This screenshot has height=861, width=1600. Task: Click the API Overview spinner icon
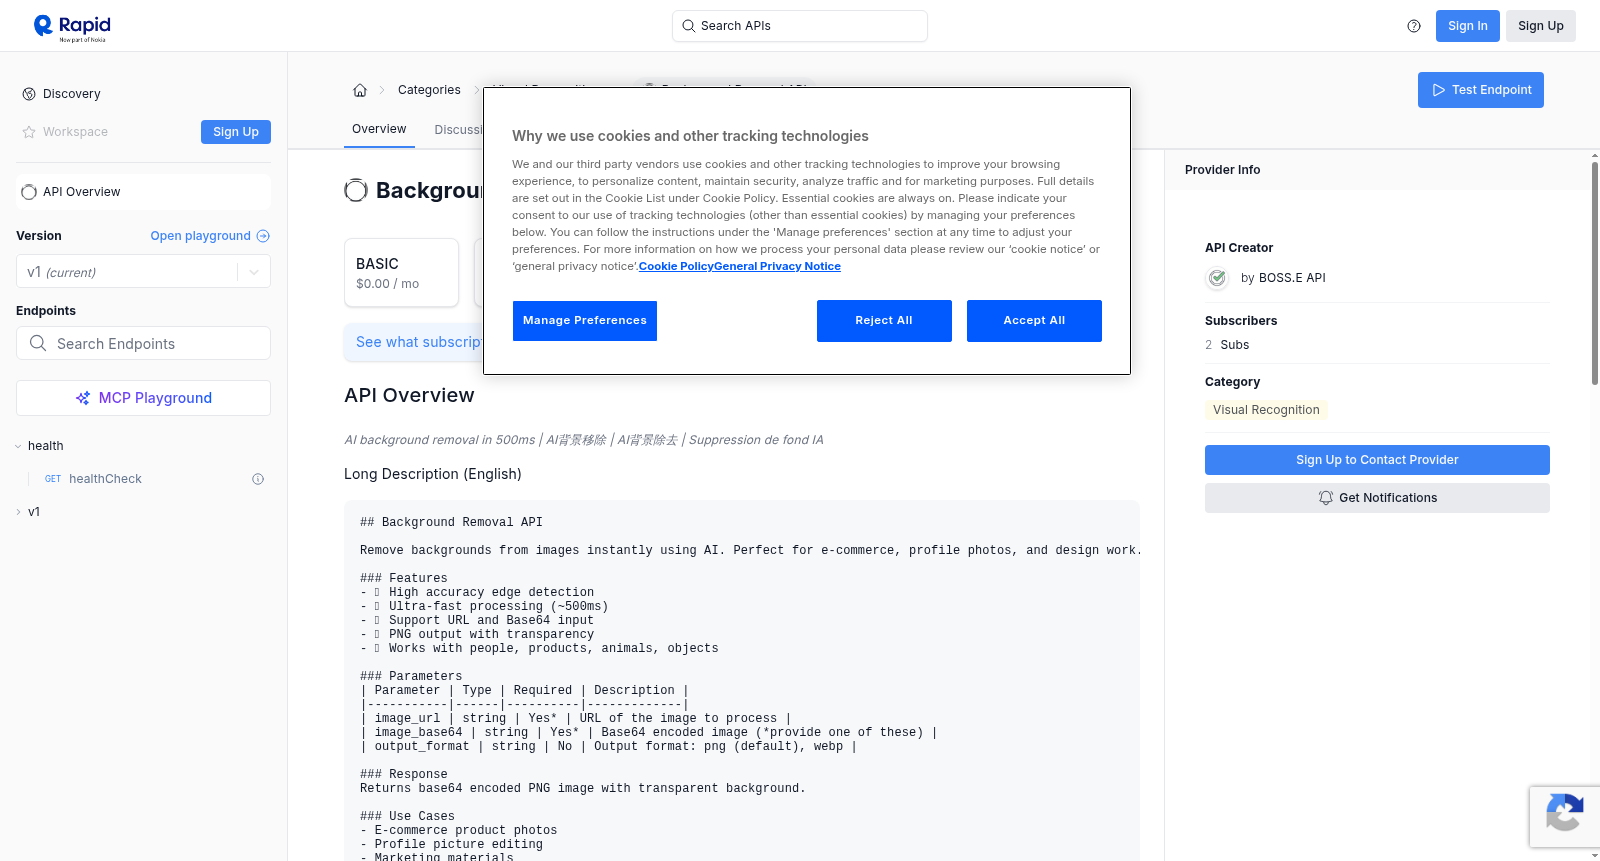29,192
